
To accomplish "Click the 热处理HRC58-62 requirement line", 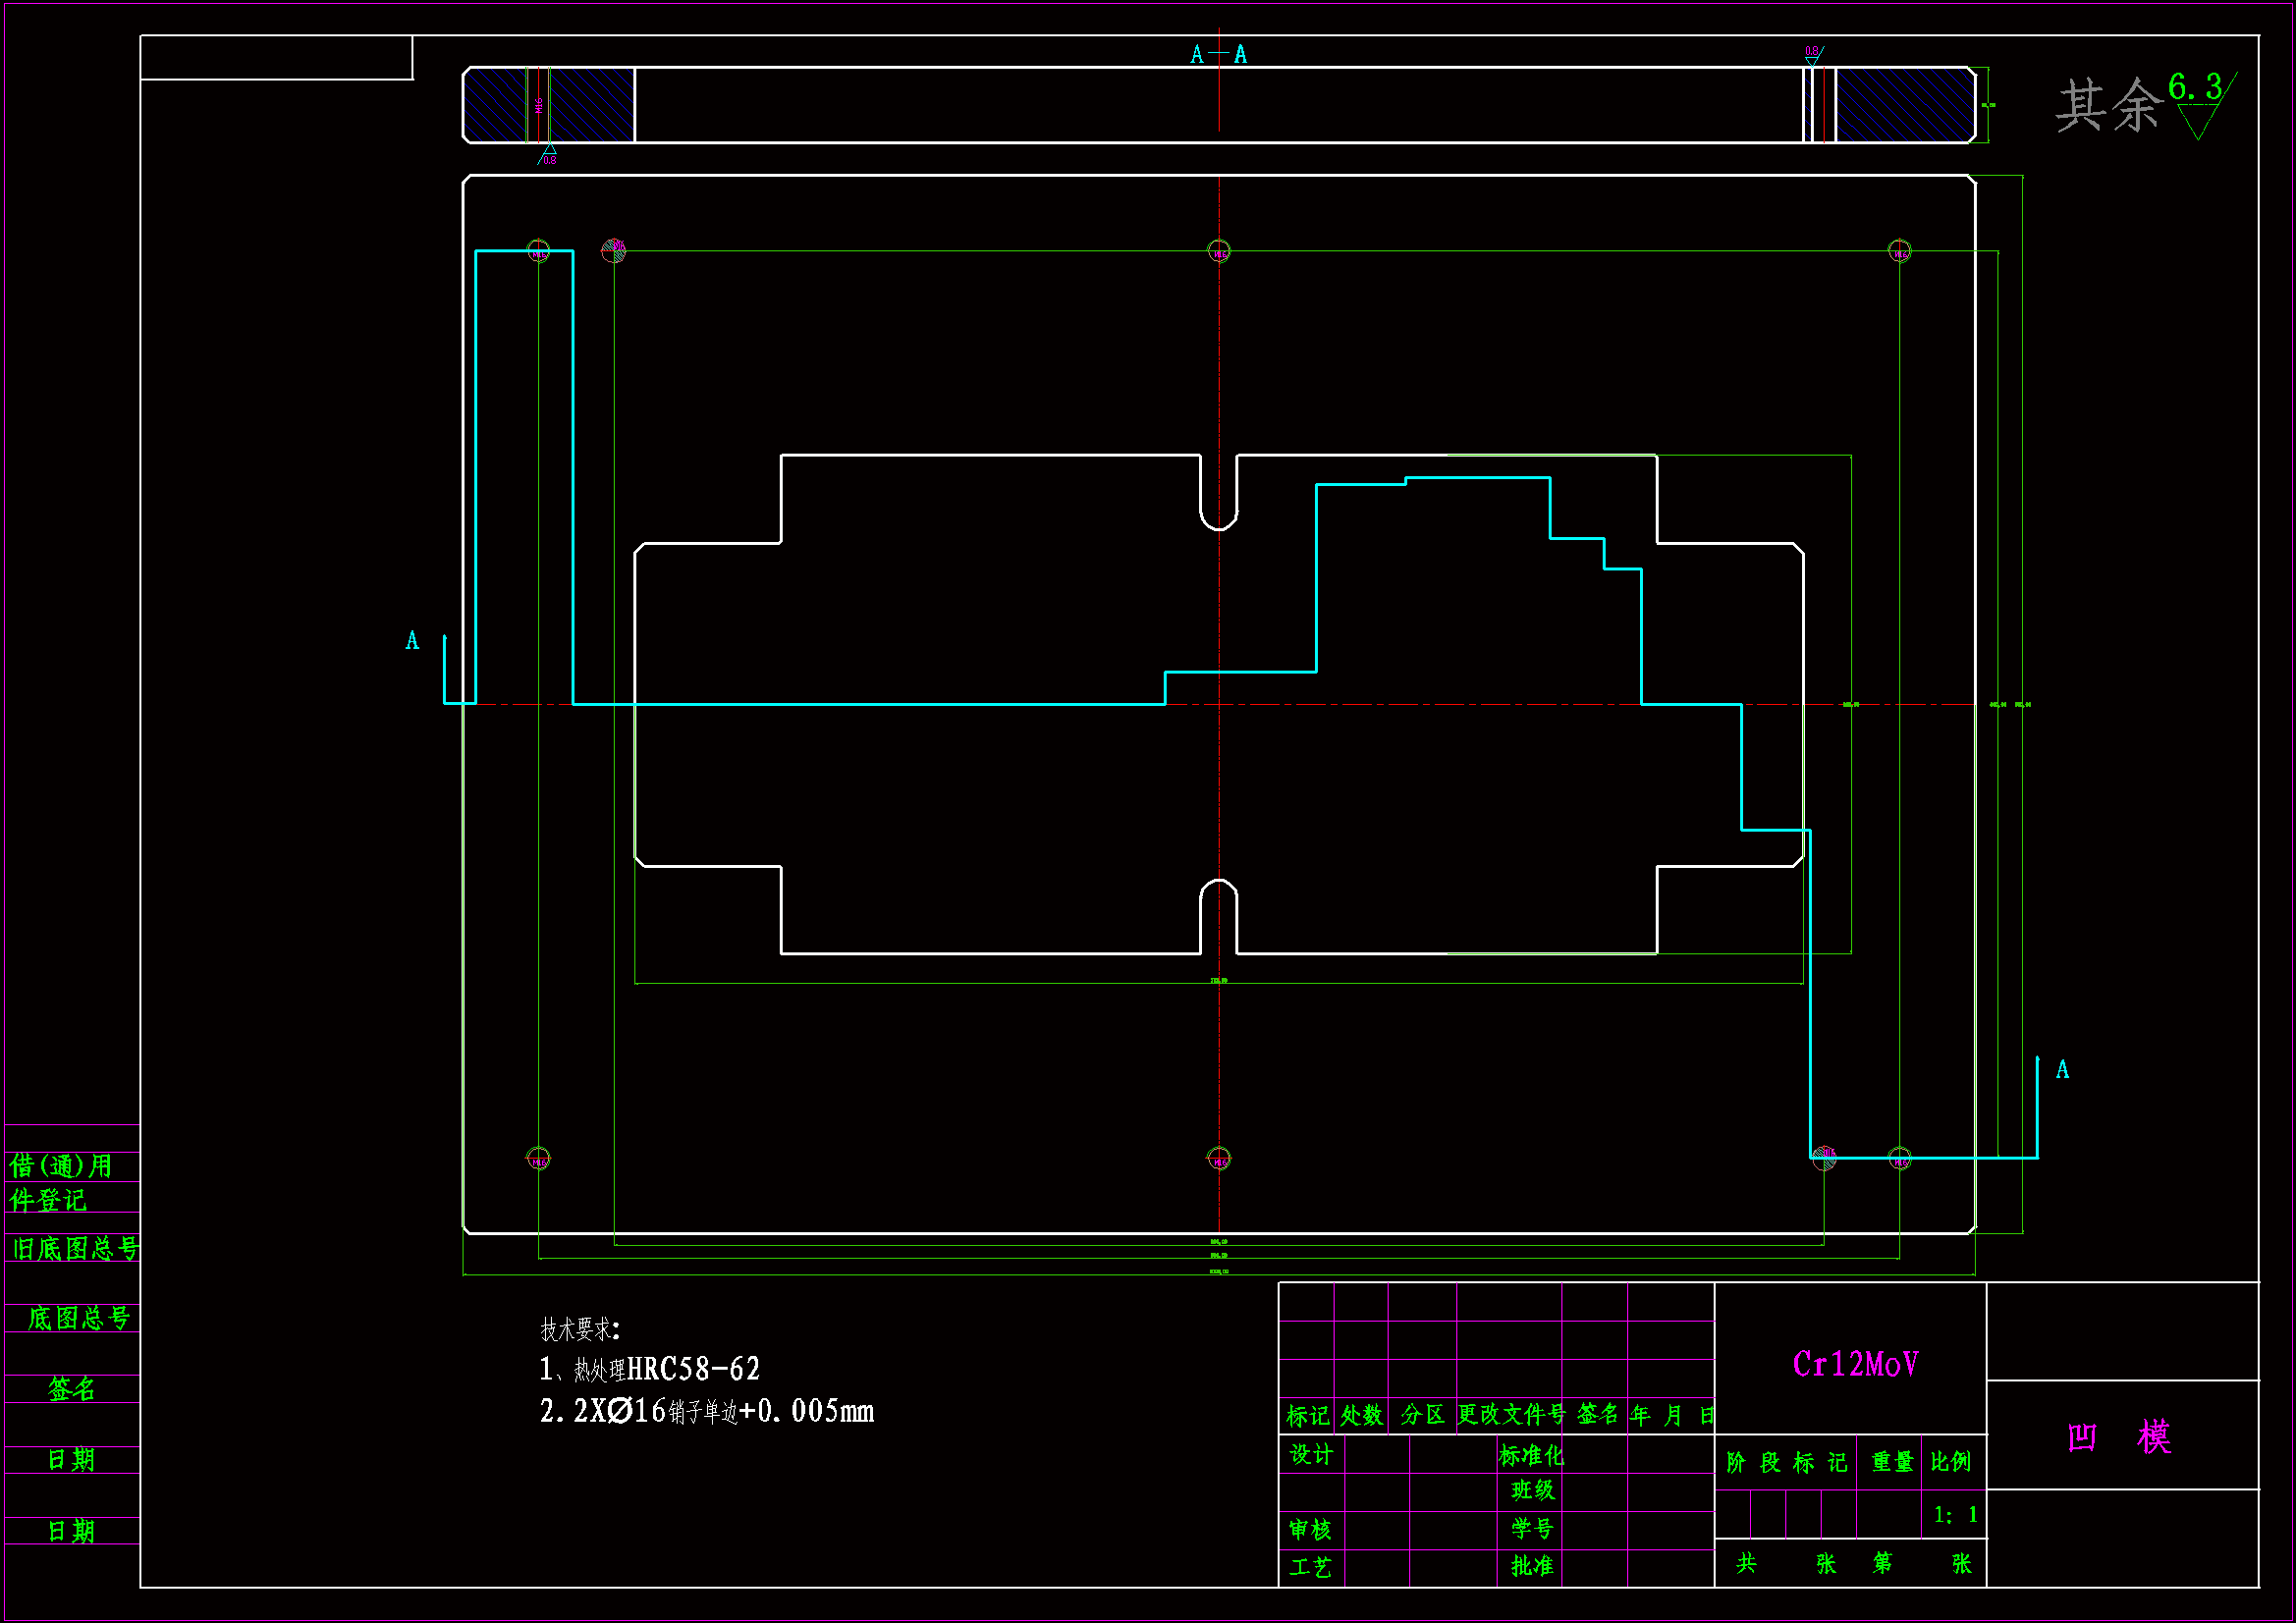I will (650, 1369).
